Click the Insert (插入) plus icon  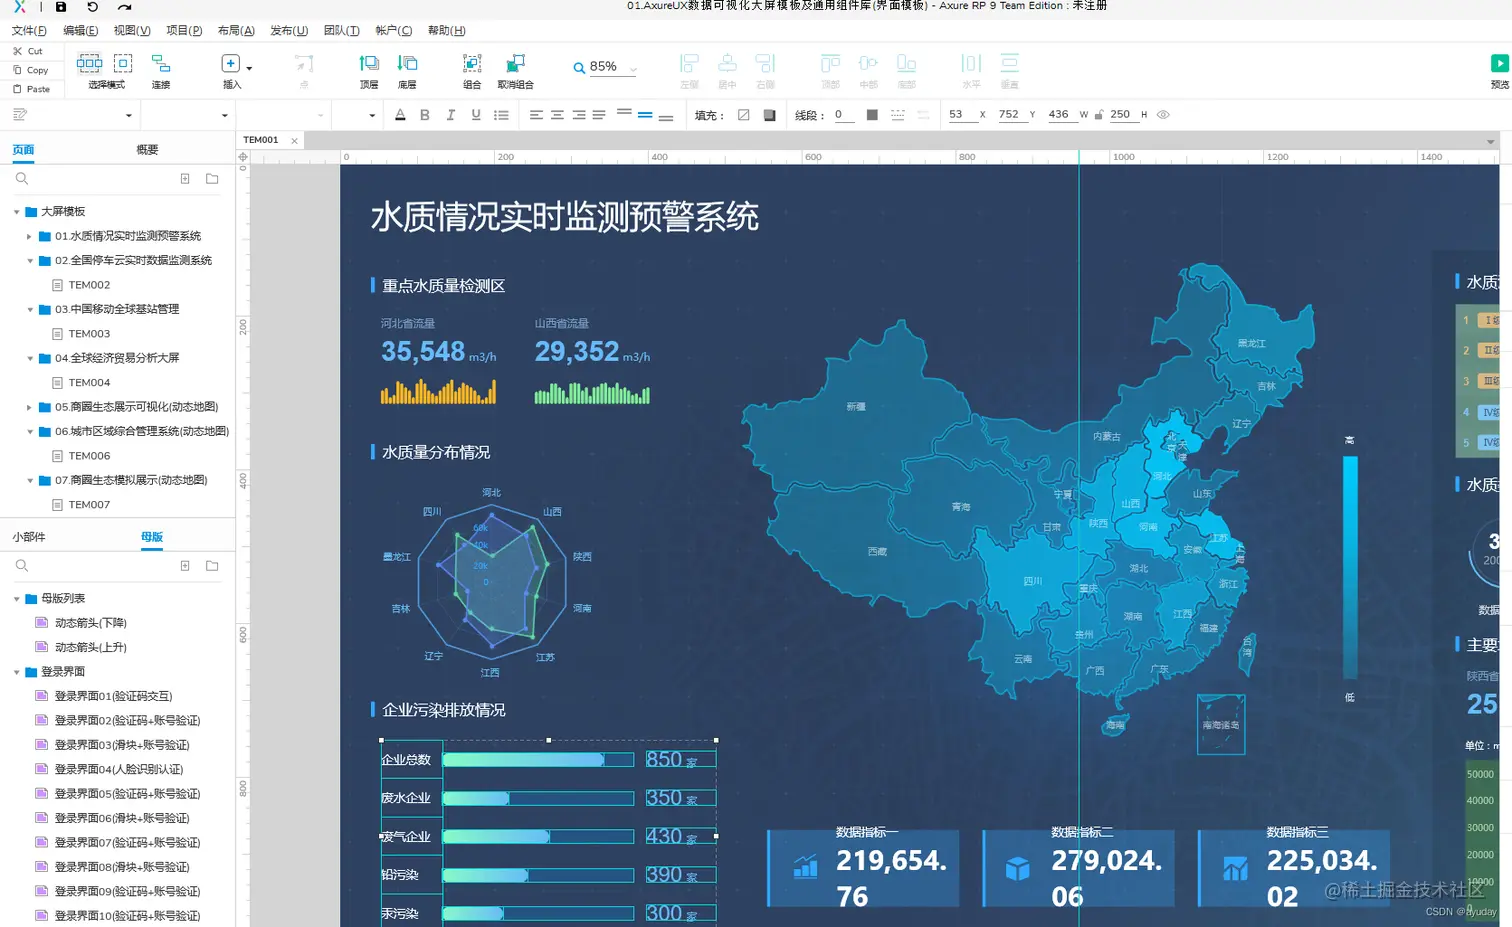pyautogui.click(x=230, y=63)
